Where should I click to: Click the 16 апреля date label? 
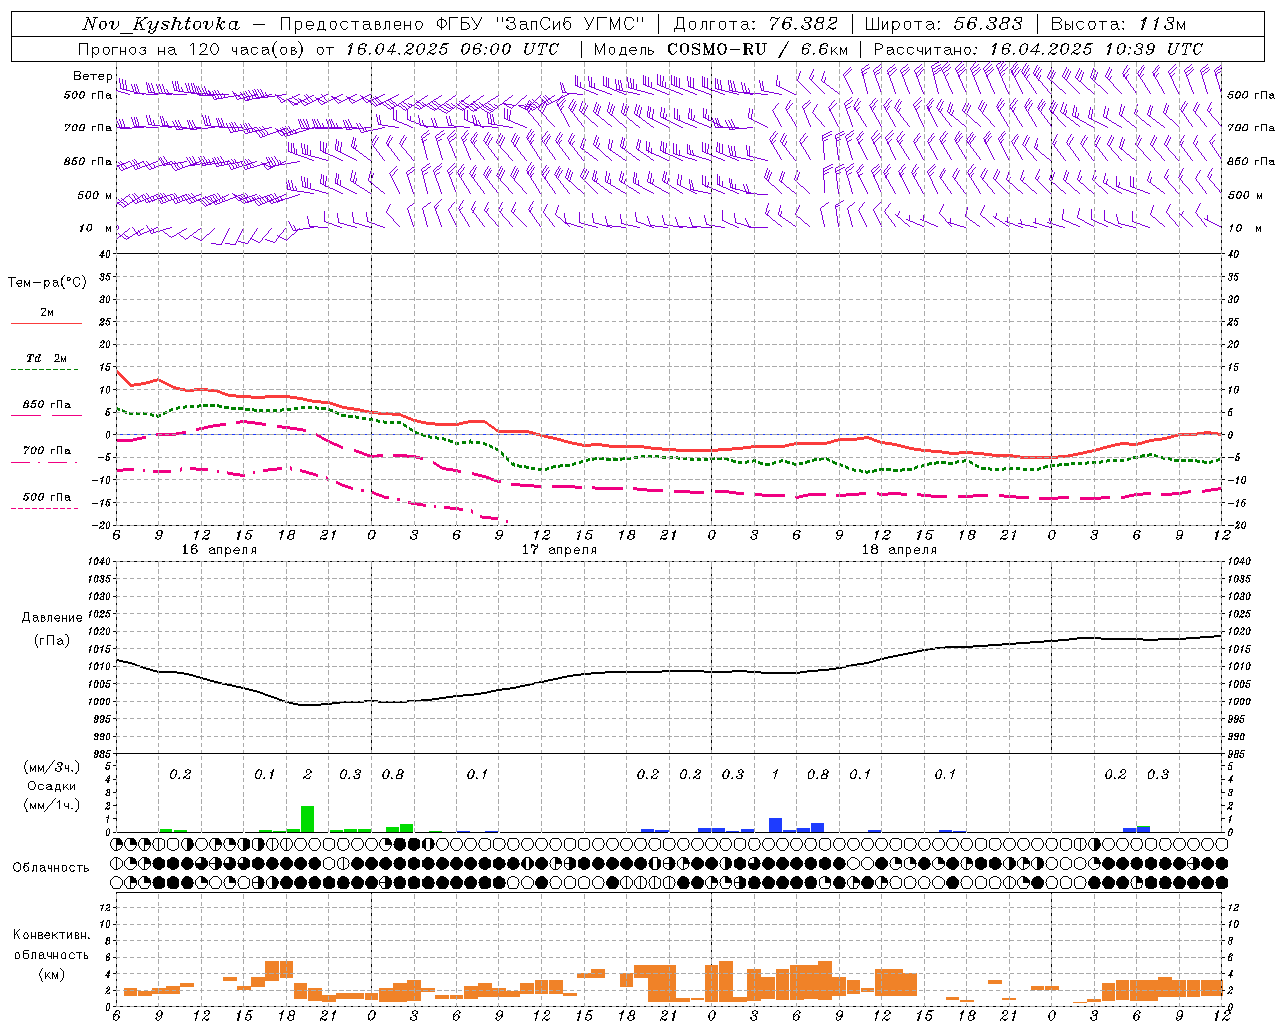(219, 550)
